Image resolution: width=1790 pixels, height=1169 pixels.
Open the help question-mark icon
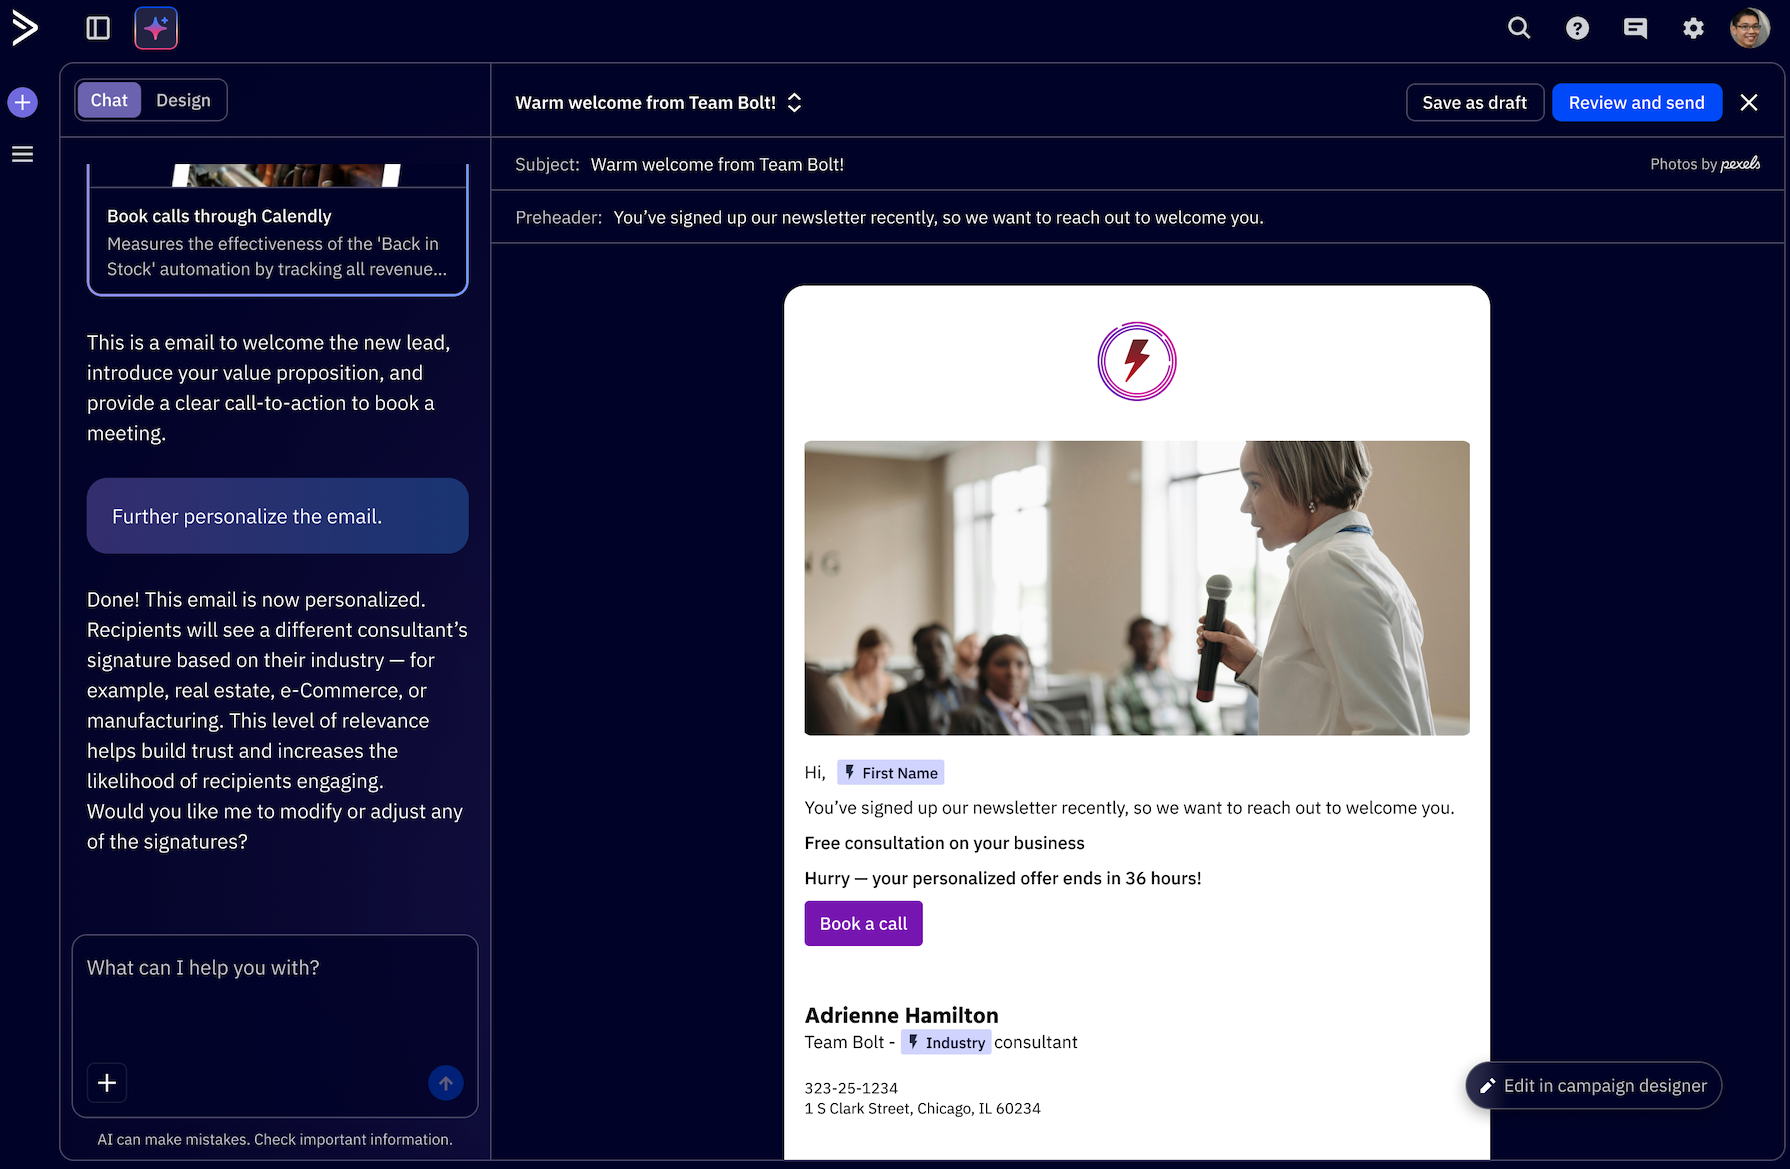[1577, 28]
